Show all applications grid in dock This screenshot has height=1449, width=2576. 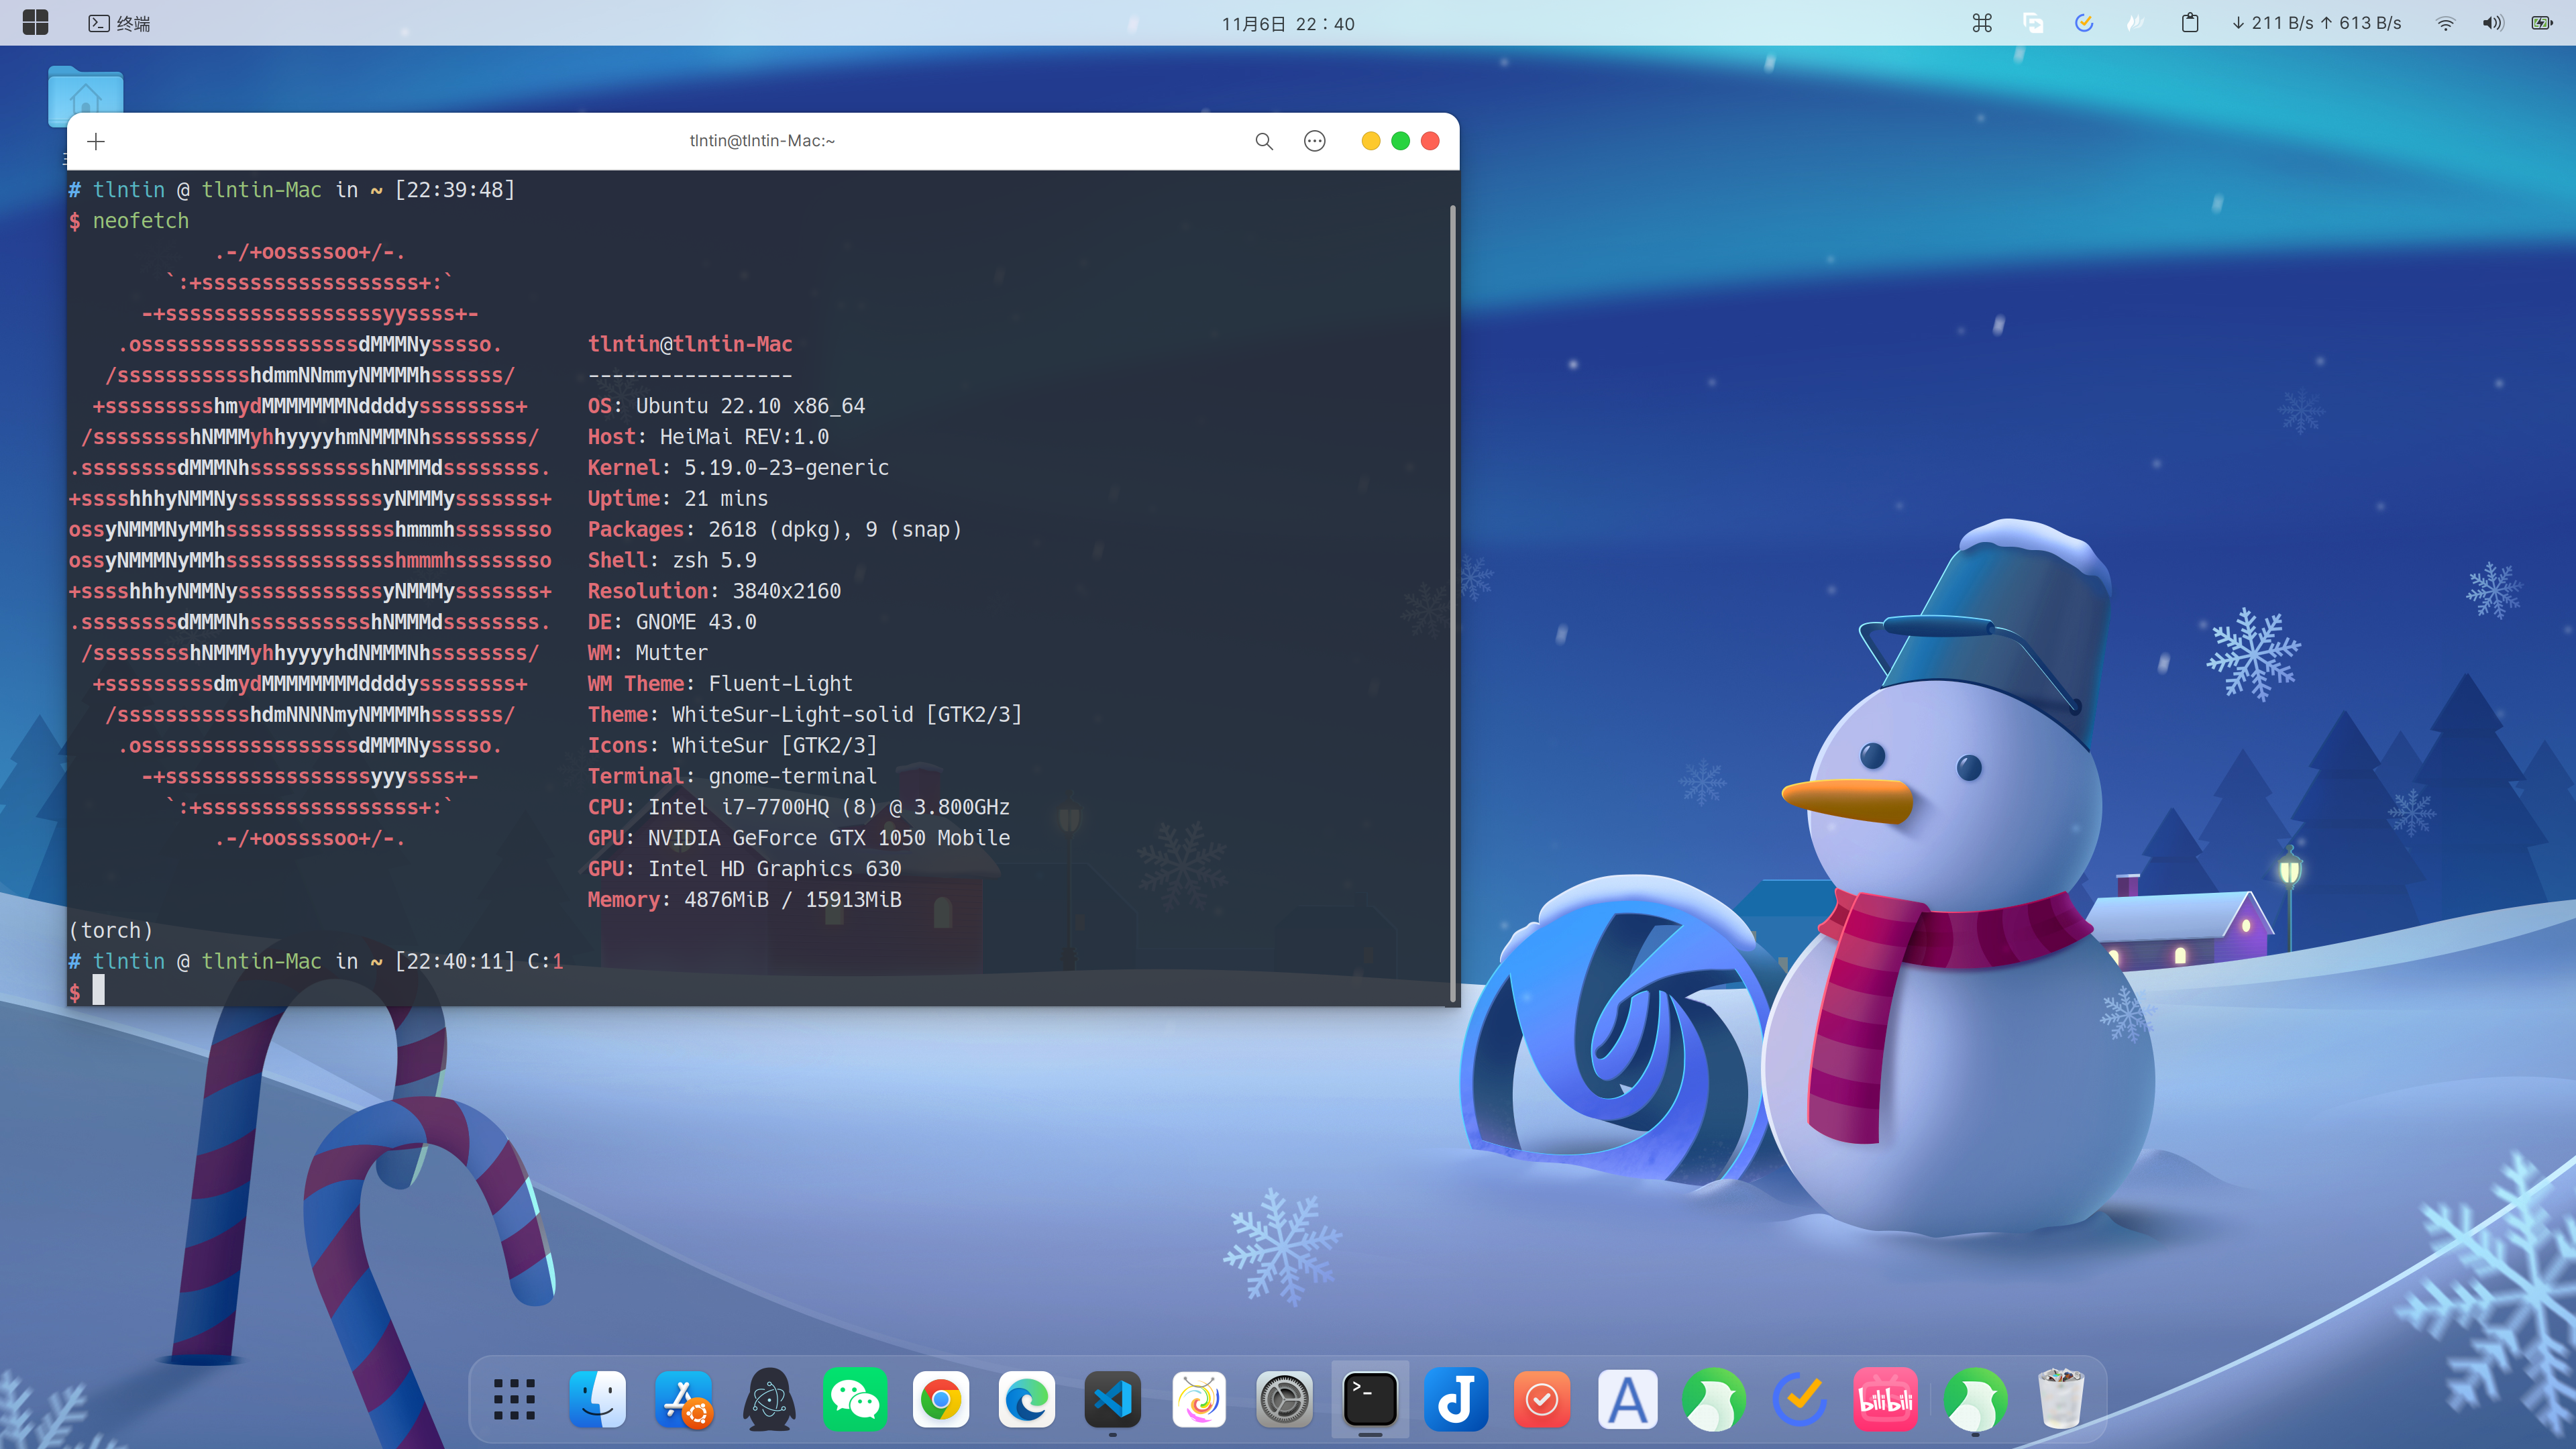pyautogui.click(x=514, y=1399)
